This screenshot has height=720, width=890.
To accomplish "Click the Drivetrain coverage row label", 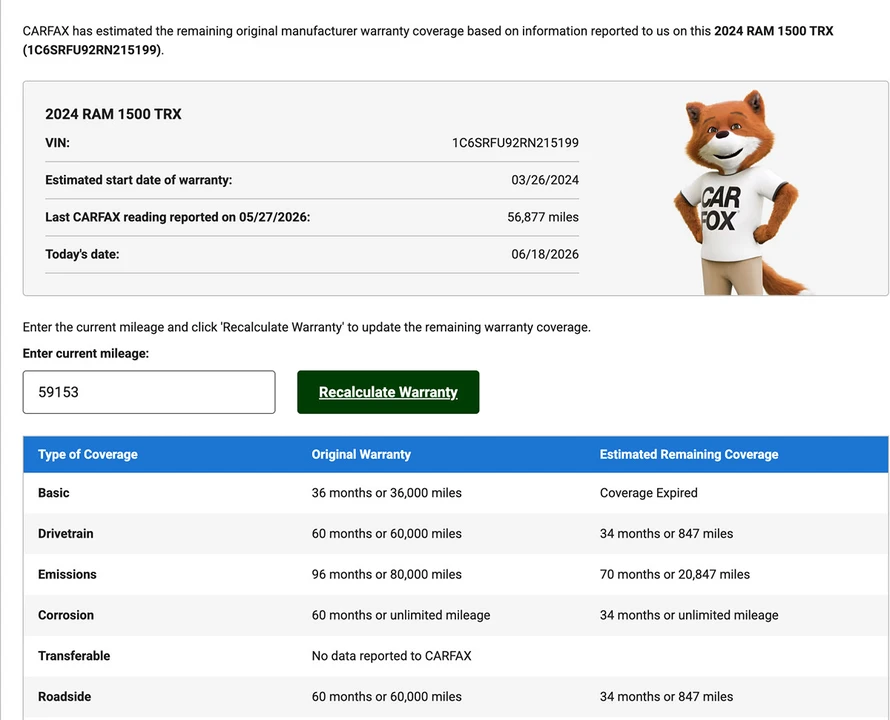I will click(66, 534).
